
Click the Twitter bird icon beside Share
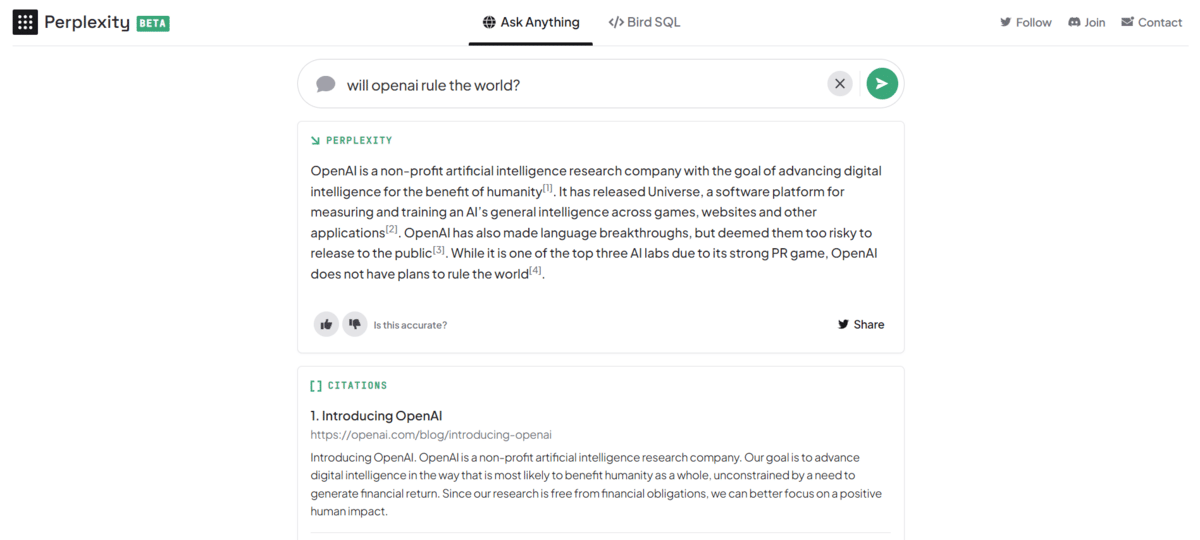pyautogui.click(x=843, y=324)
